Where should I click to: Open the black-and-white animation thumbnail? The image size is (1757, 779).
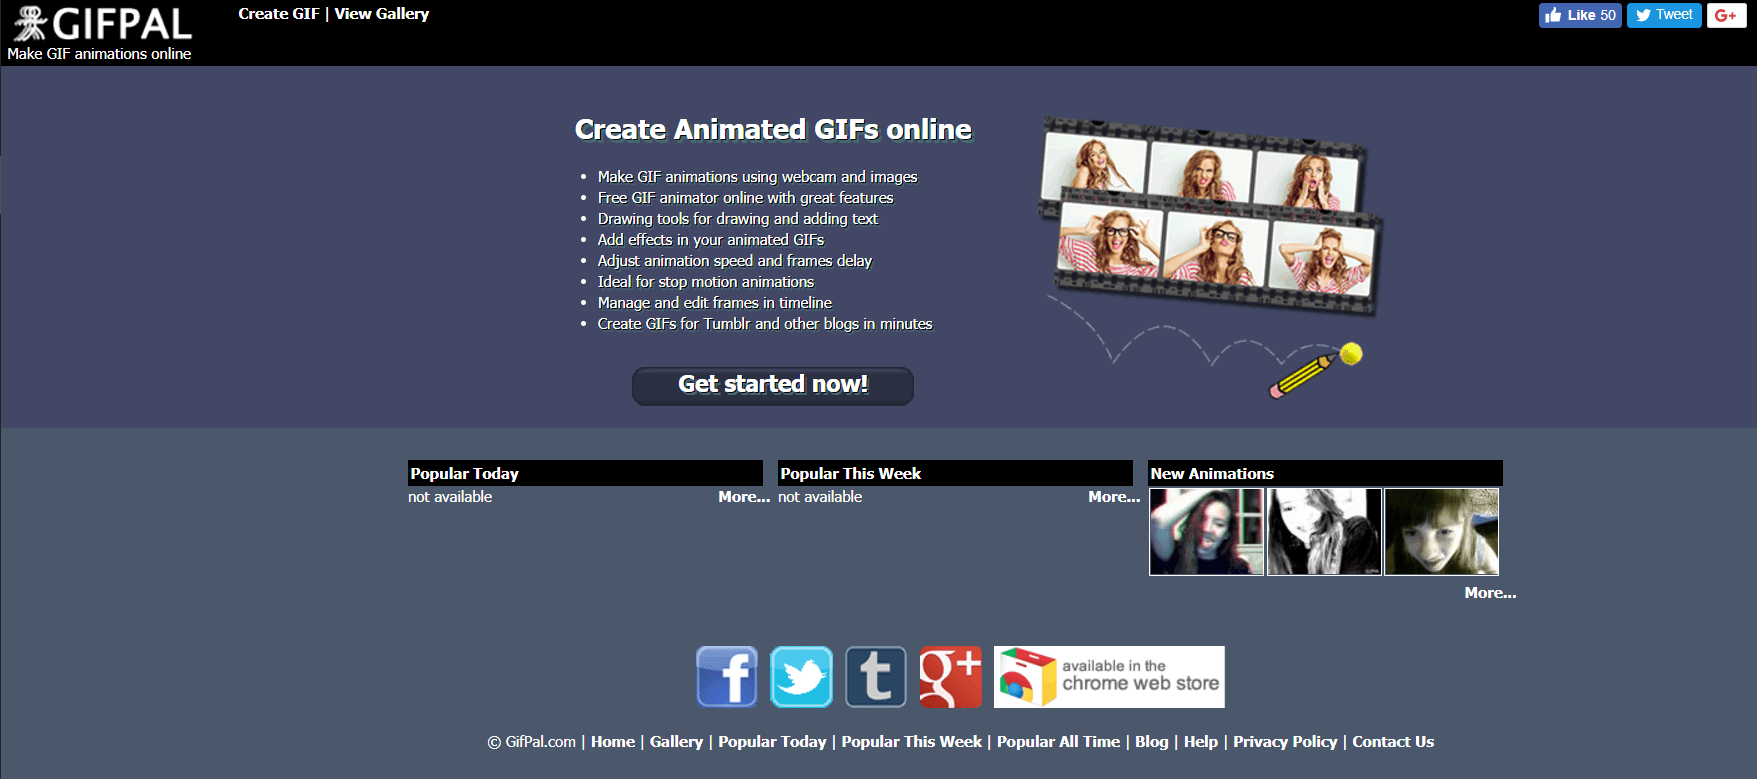(x=1324, y=532)
